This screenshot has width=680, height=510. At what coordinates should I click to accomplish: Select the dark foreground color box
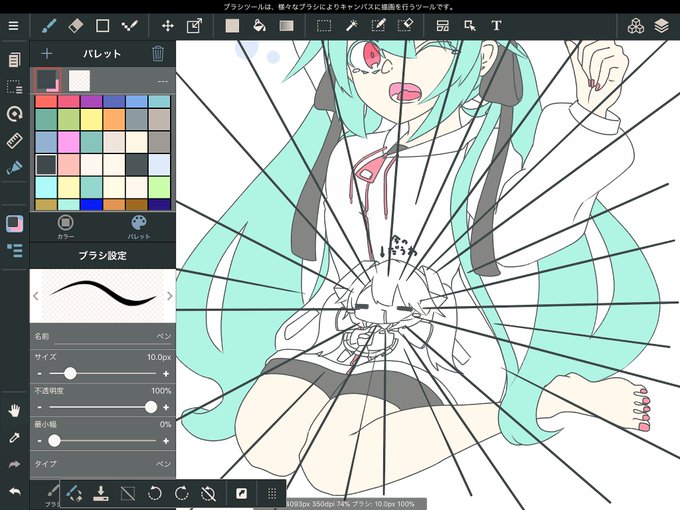47,80
